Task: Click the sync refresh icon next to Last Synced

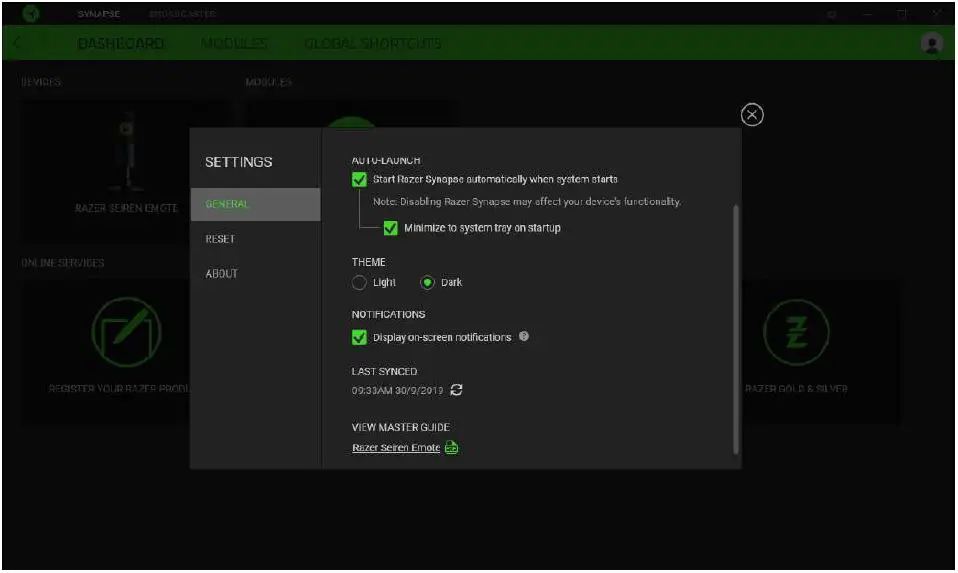Action: (x=456, y=390)
